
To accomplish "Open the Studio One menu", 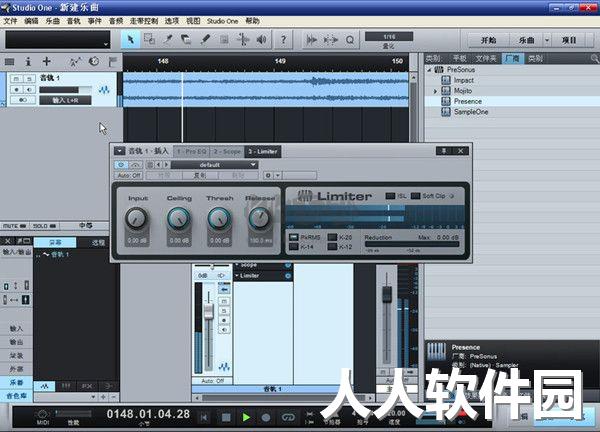I will click(x=222, y=21).
